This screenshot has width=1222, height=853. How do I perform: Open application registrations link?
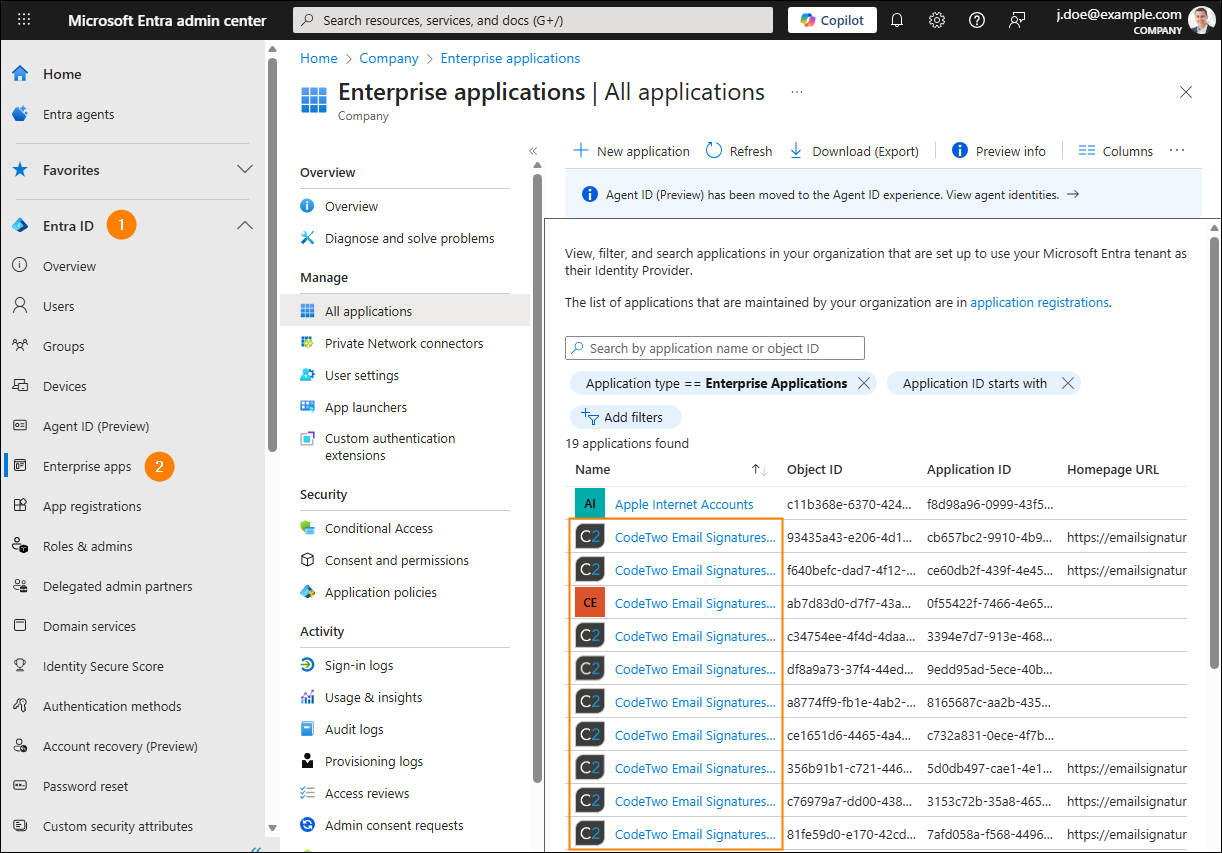pos(1040,302)
